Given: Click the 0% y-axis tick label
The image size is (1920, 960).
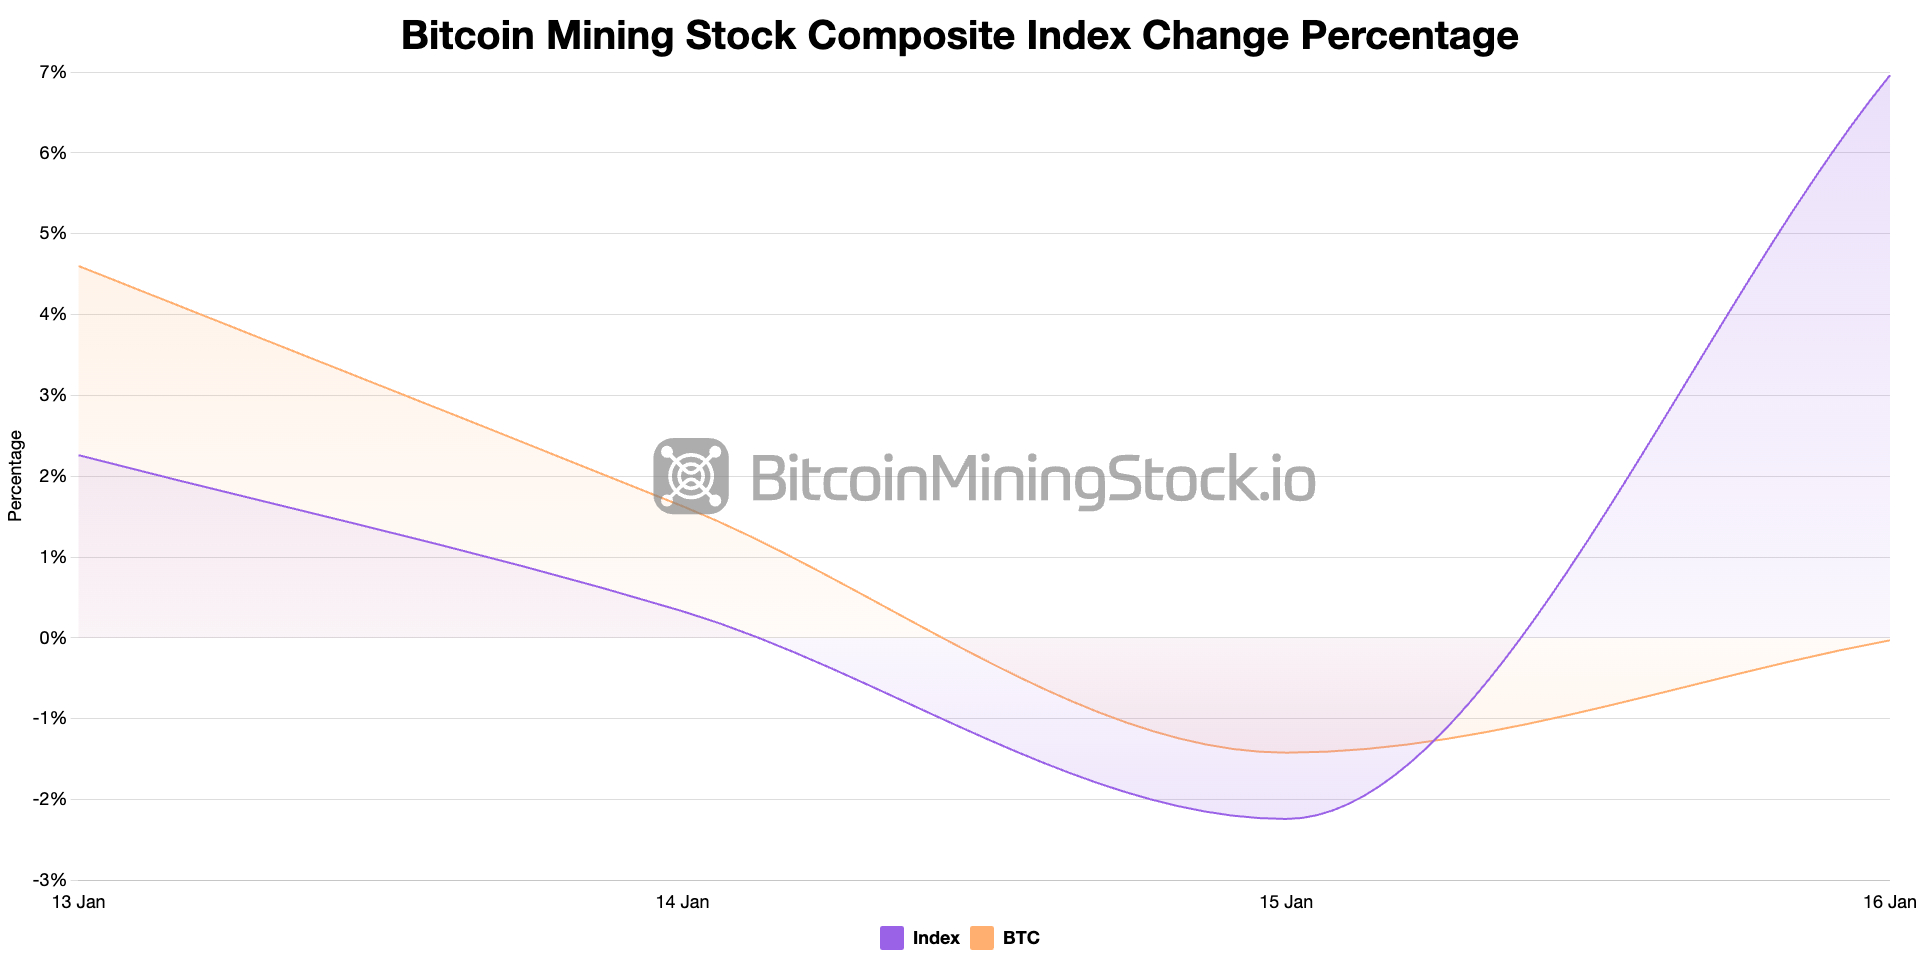Looking at the screenshot, I should pos(53,638).
